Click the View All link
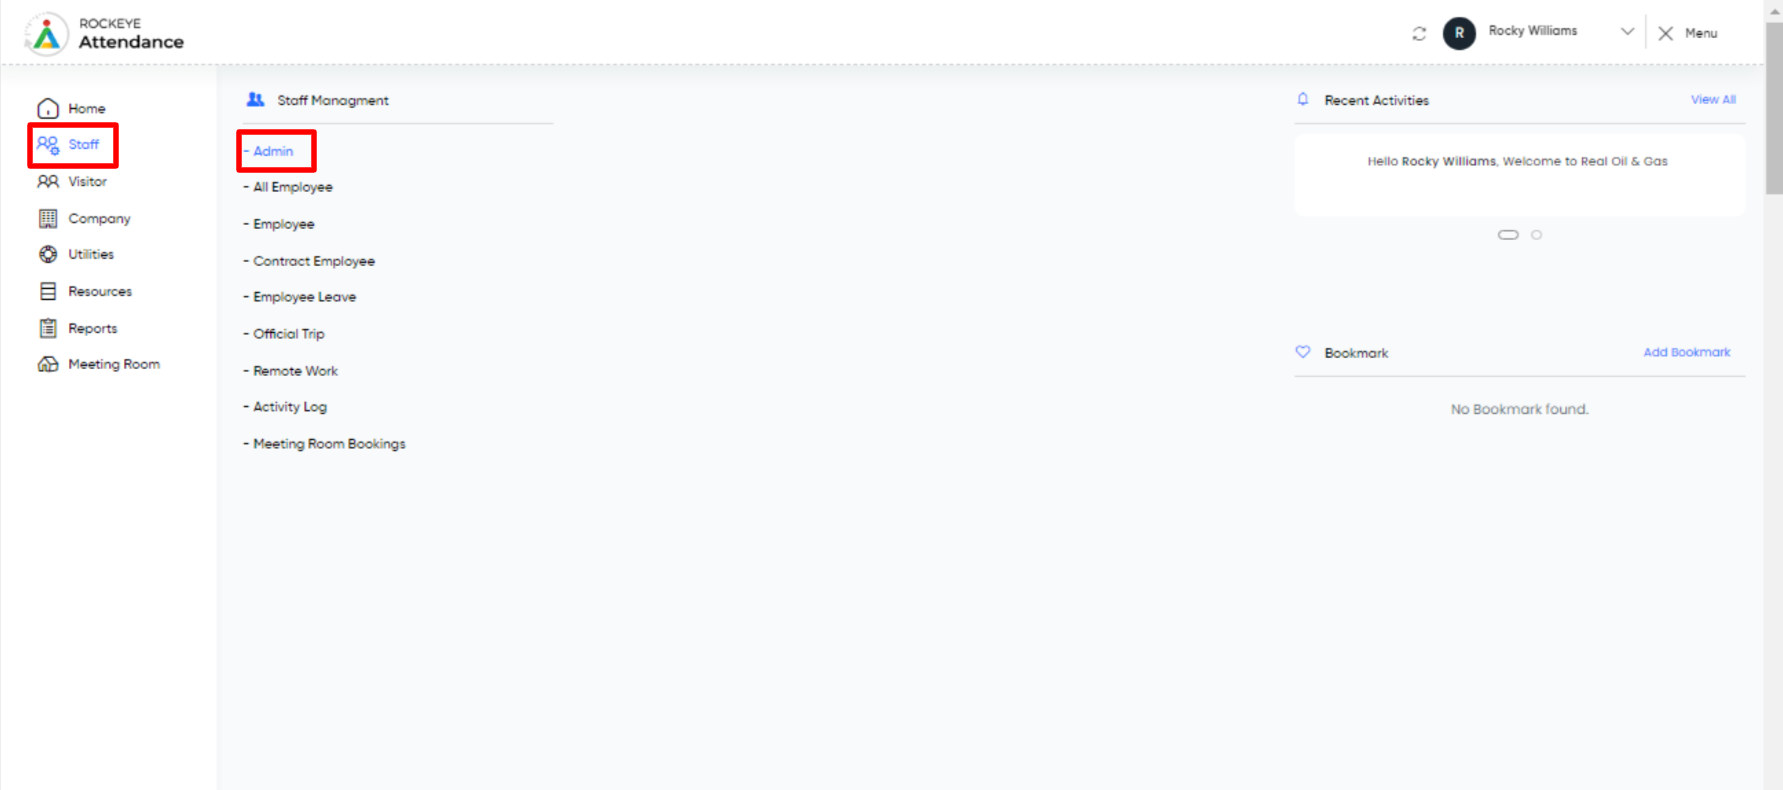This screenshot has height=790, width=1783. point(1713,100)
